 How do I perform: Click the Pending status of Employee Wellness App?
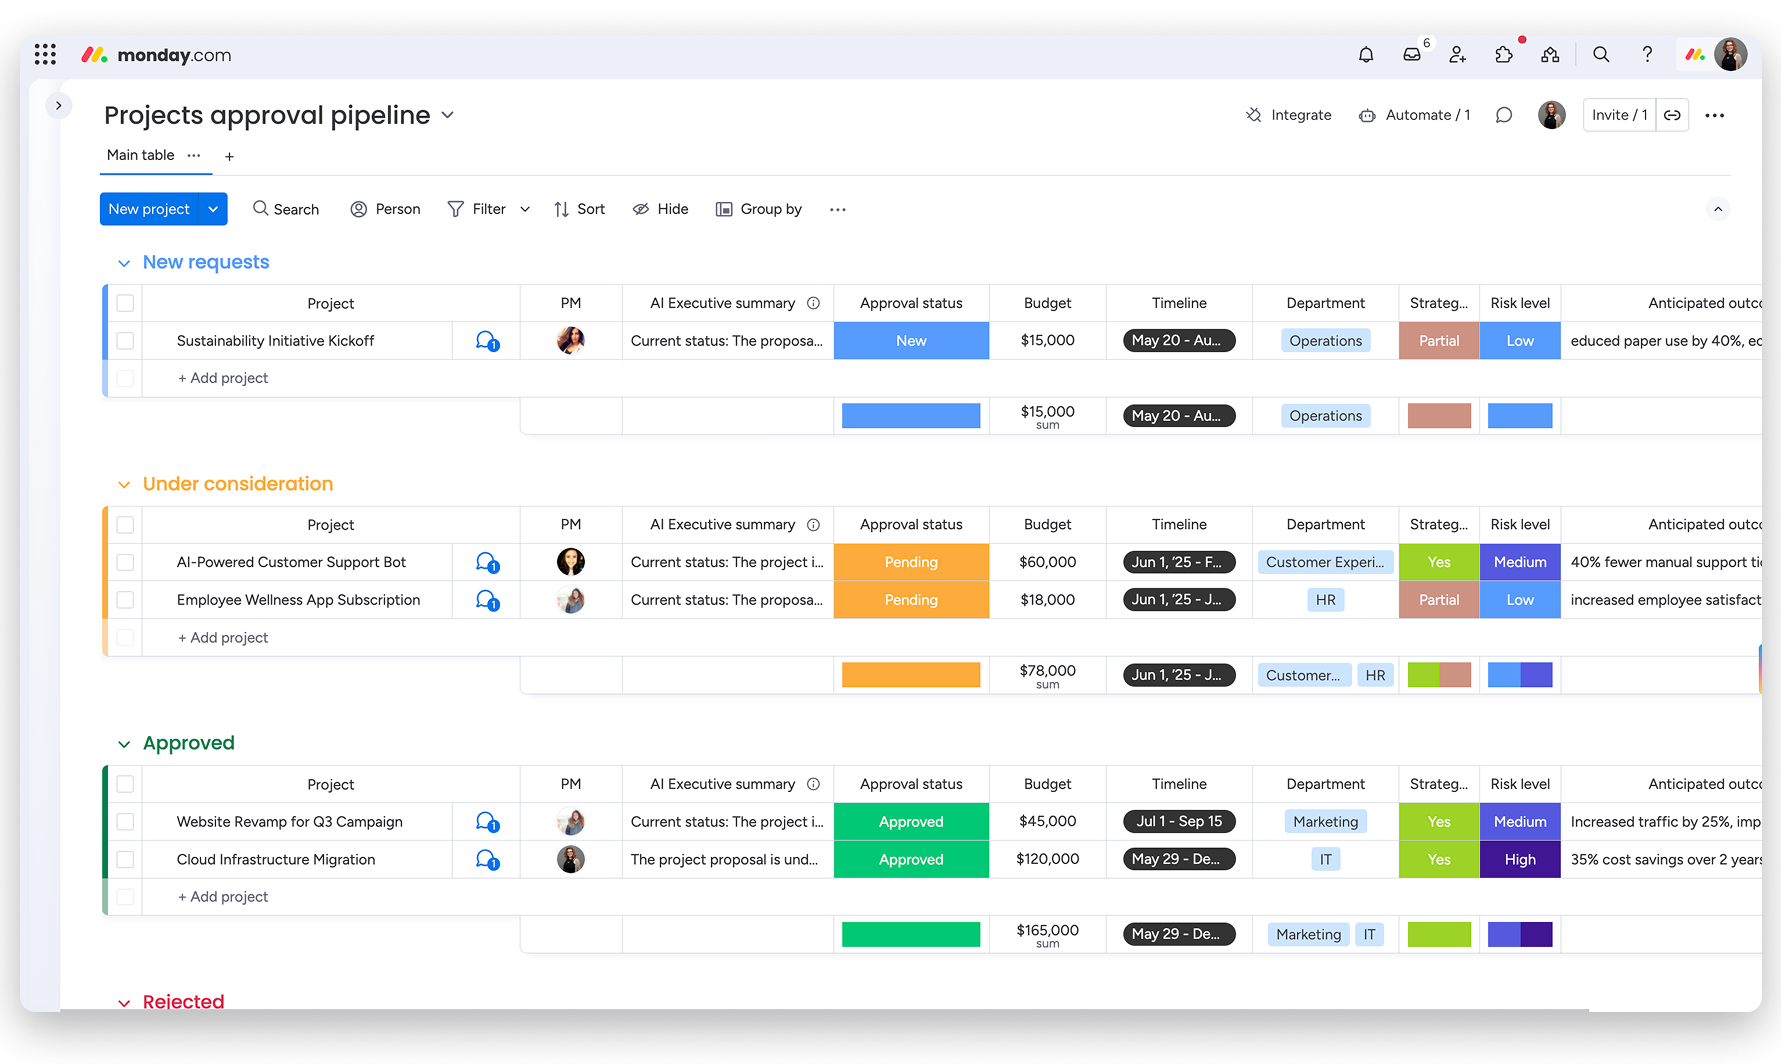point(911,600)
